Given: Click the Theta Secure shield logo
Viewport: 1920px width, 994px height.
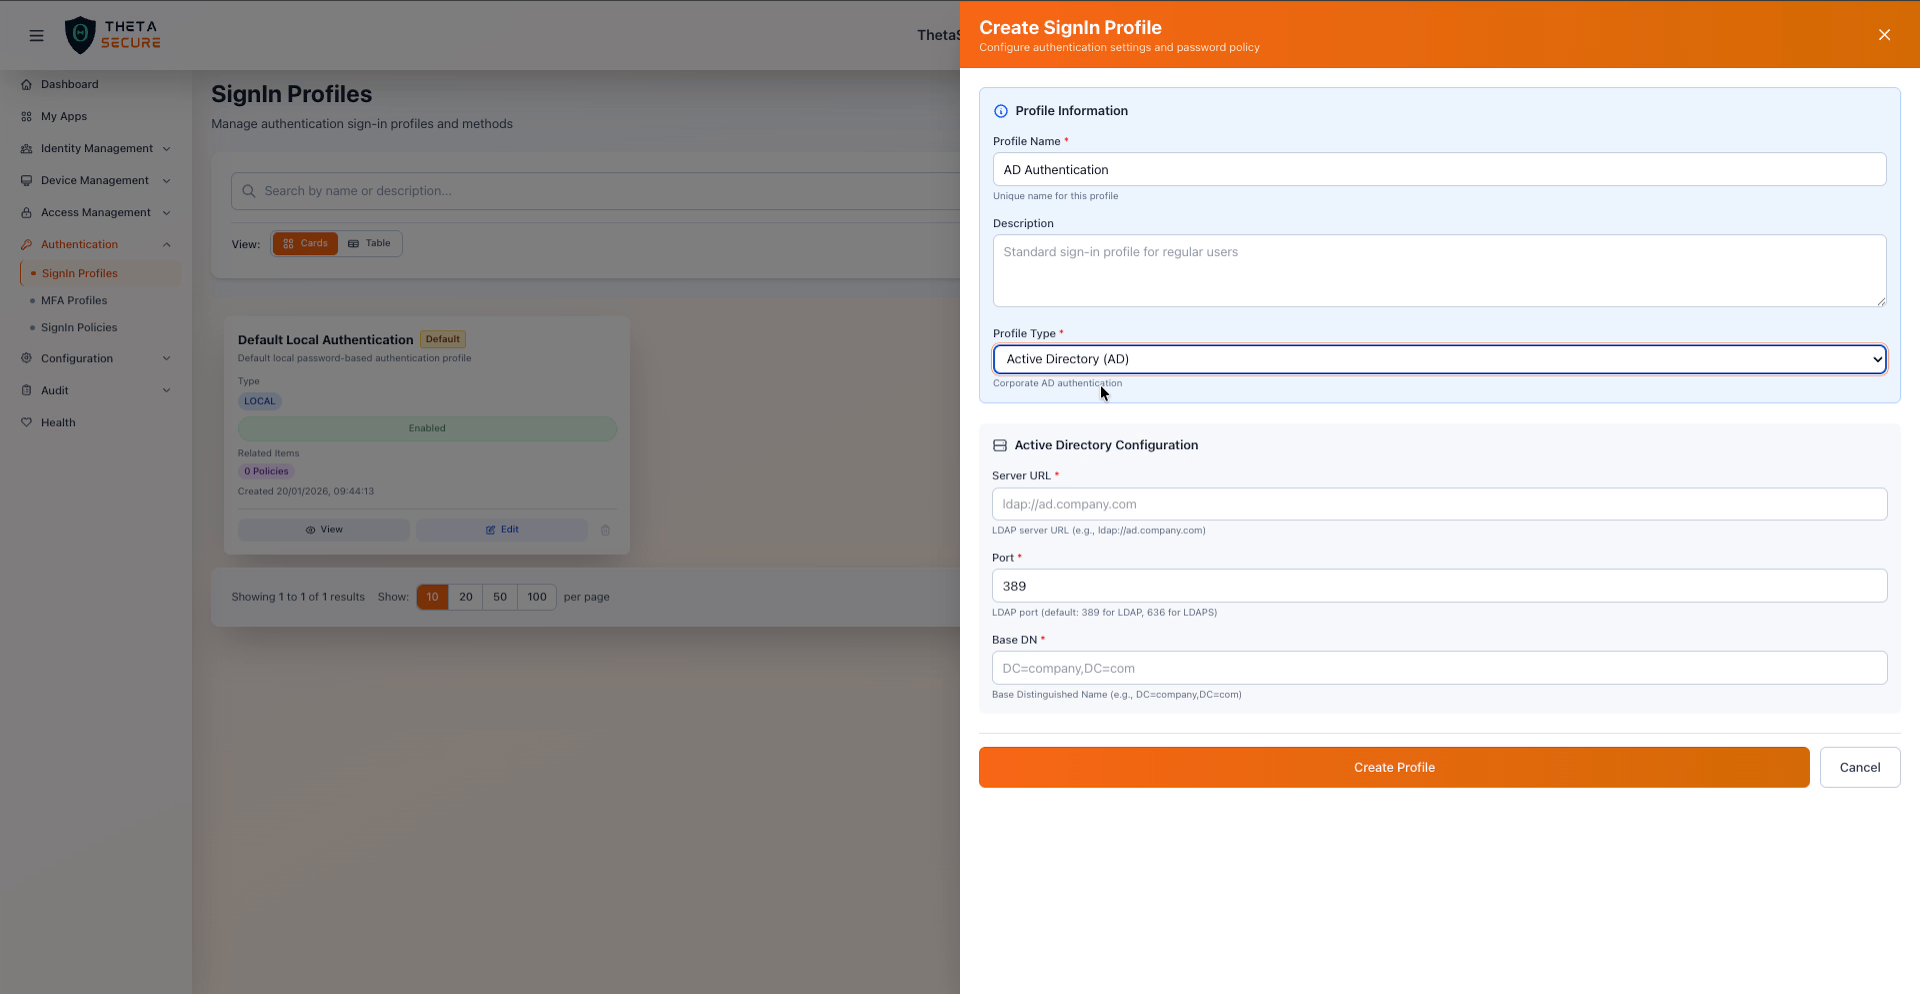Looking at the screenshot, I should coord(81,35).
